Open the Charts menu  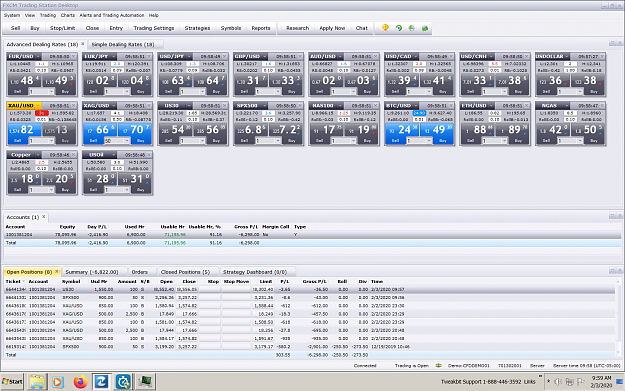point(68,15)
